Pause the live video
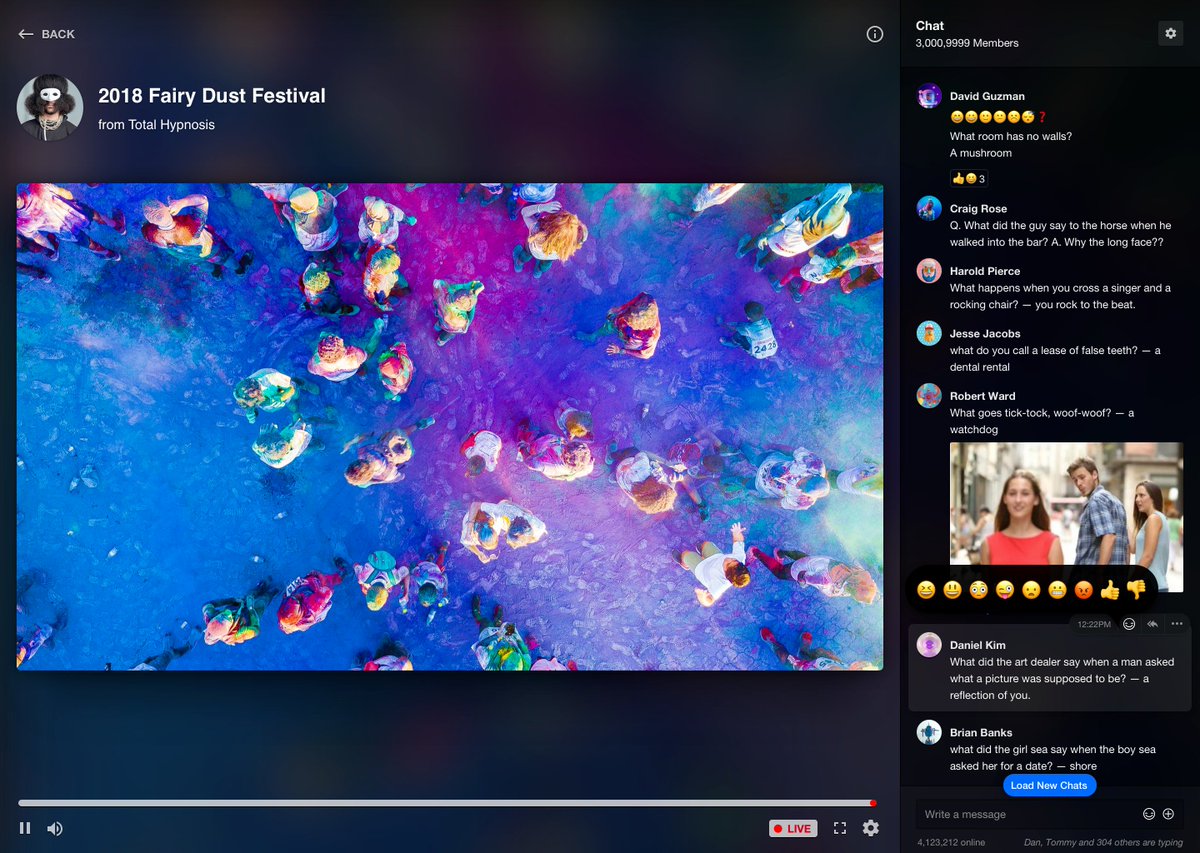 pyautogui.click(x=25, y=828)
